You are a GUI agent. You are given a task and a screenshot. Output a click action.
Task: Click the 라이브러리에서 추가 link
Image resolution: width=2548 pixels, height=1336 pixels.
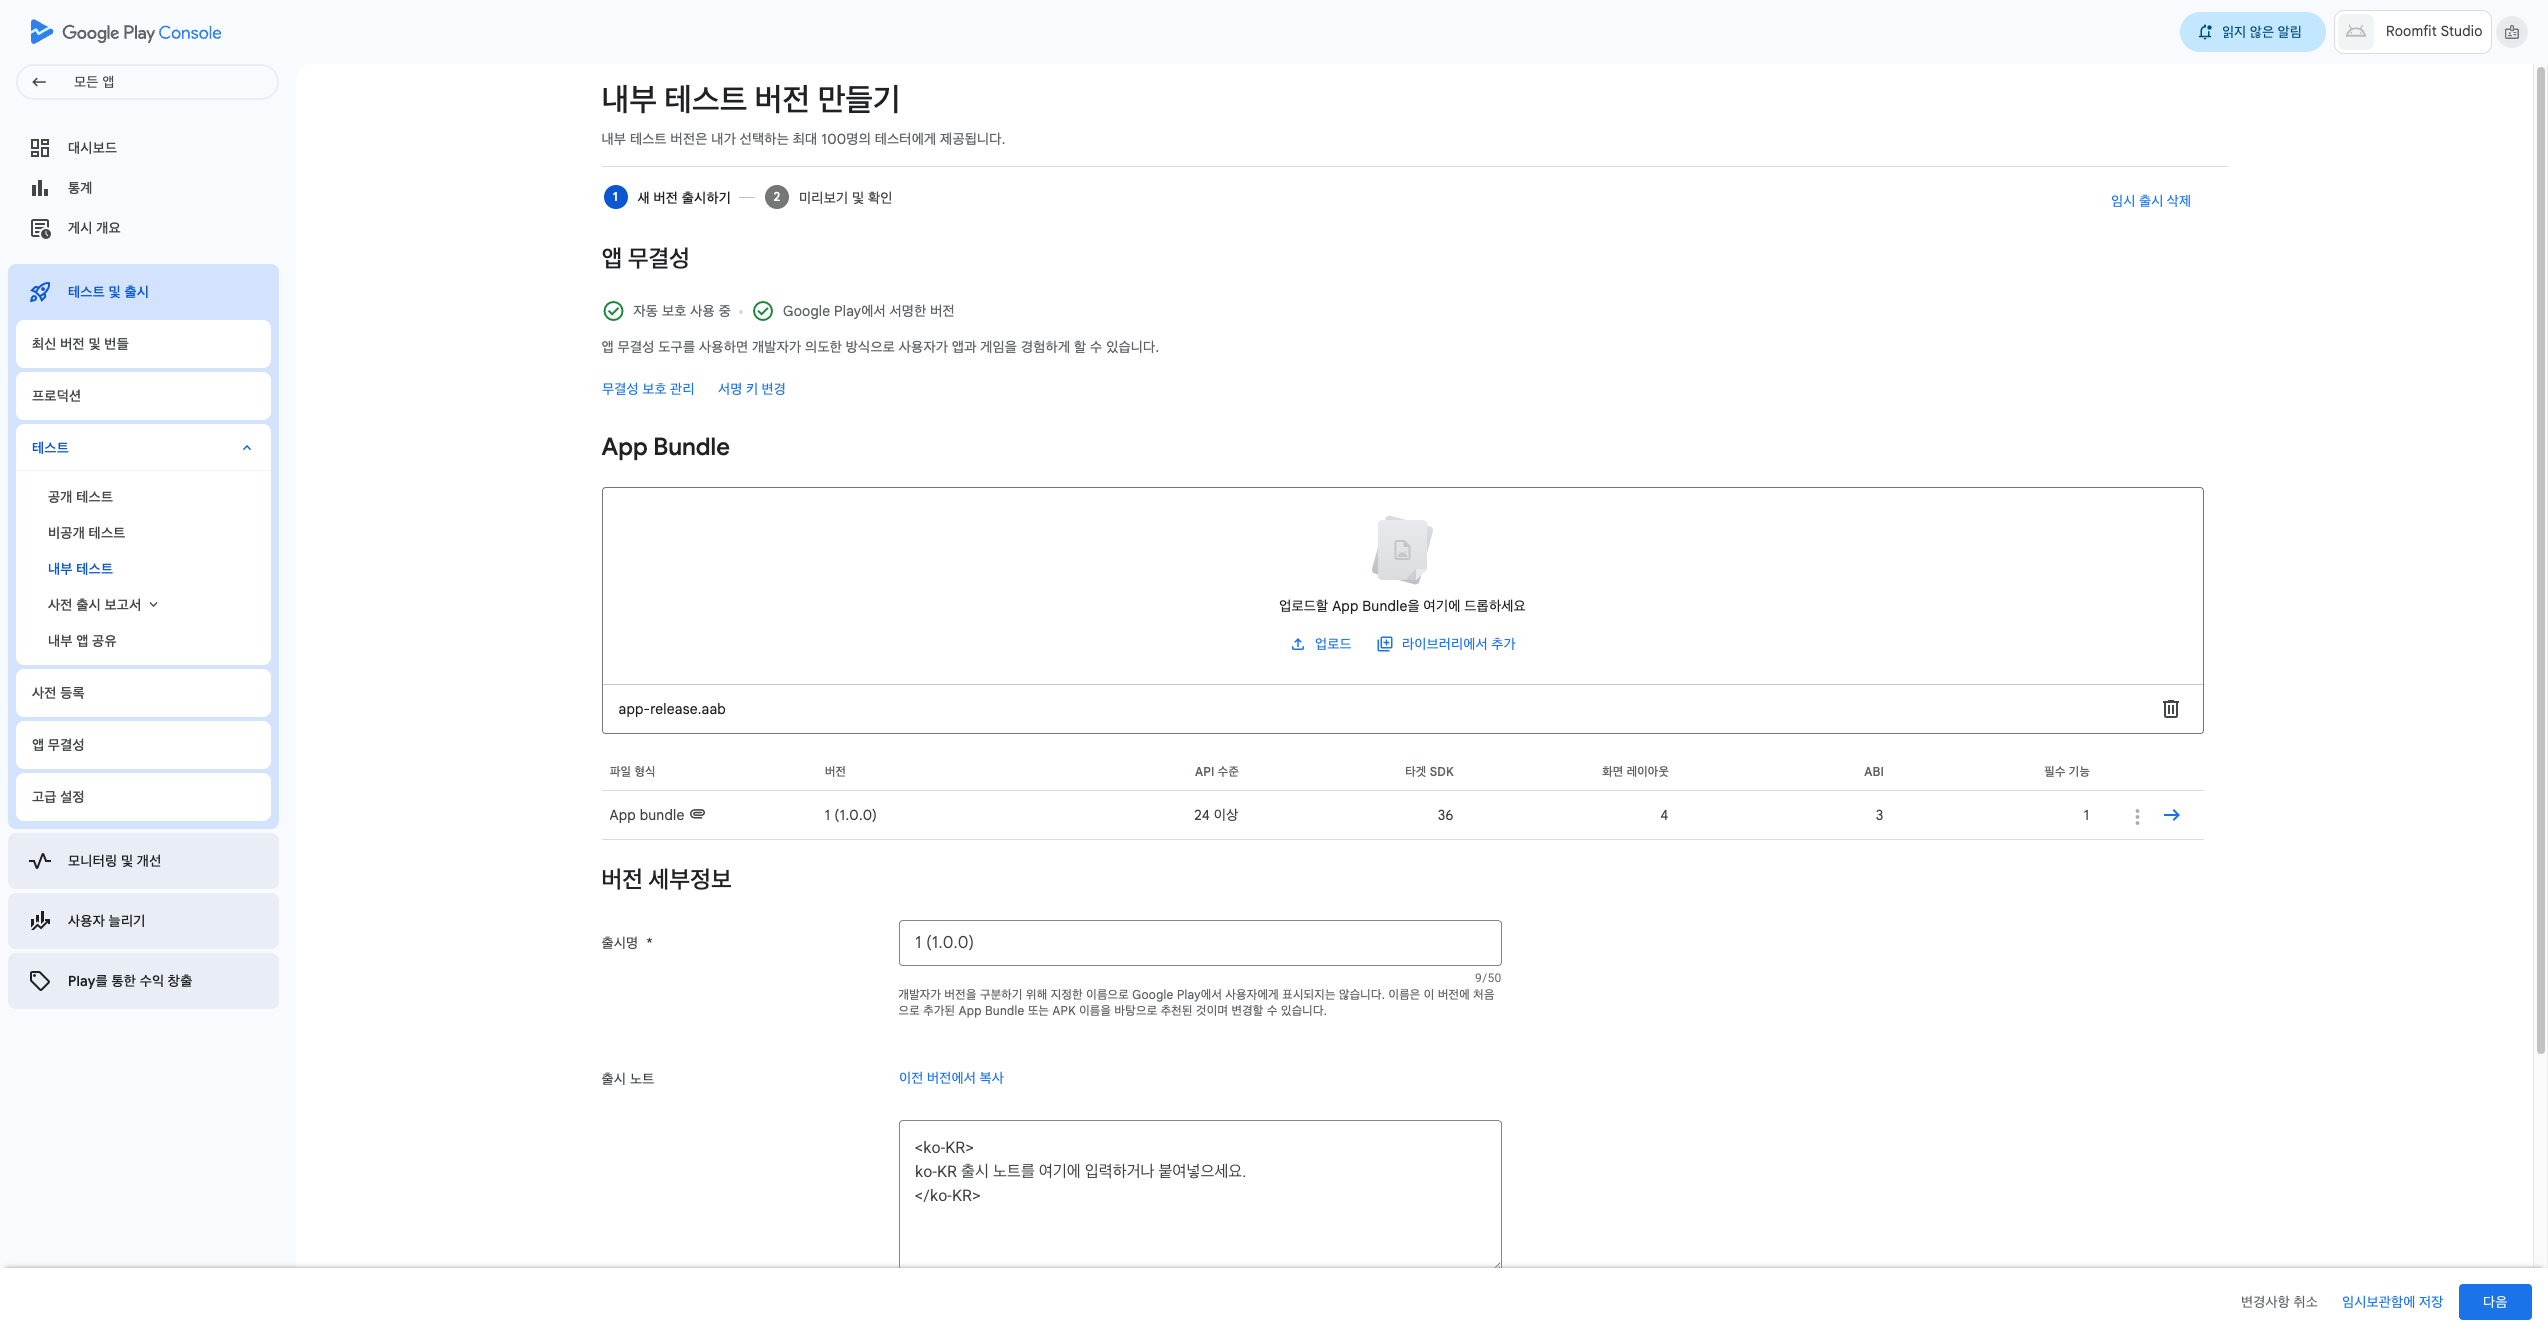[1457, 644]
